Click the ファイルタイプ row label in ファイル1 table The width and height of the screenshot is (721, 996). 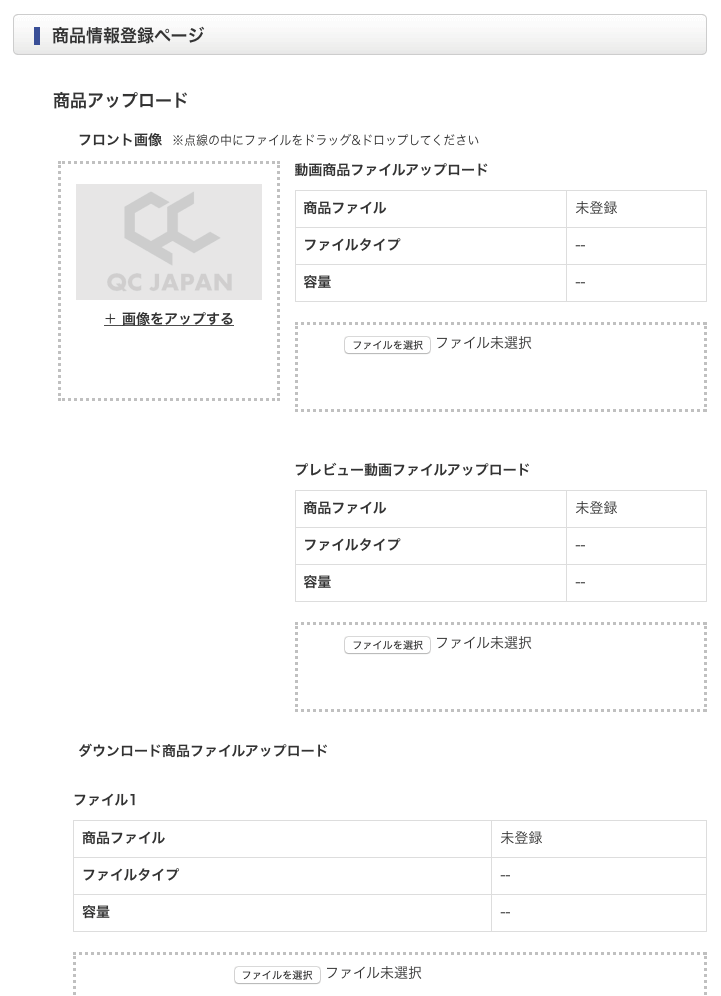pos(130,875)
